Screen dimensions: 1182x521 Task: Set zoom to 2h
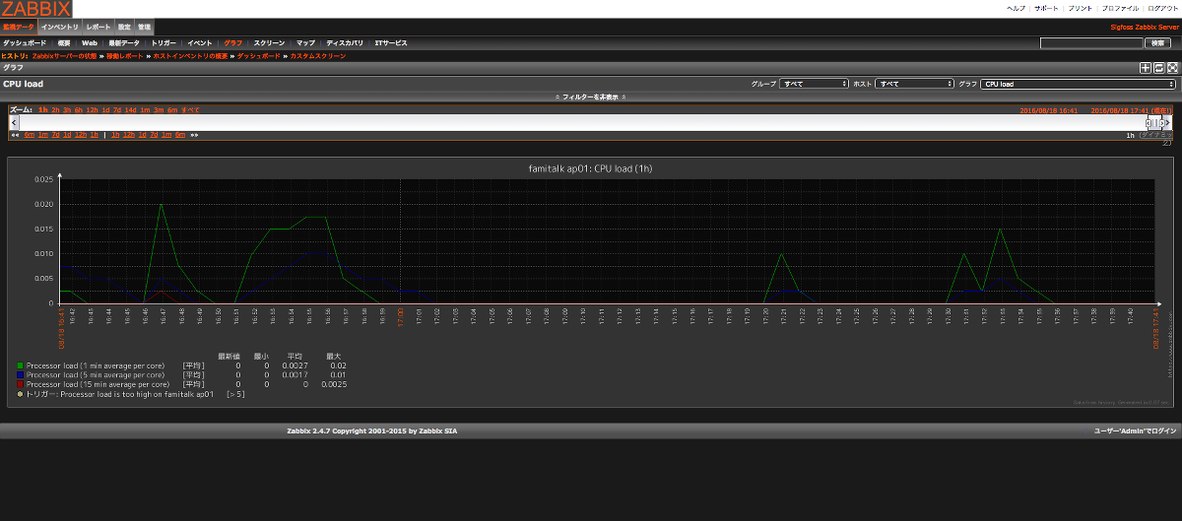(55, 110)
